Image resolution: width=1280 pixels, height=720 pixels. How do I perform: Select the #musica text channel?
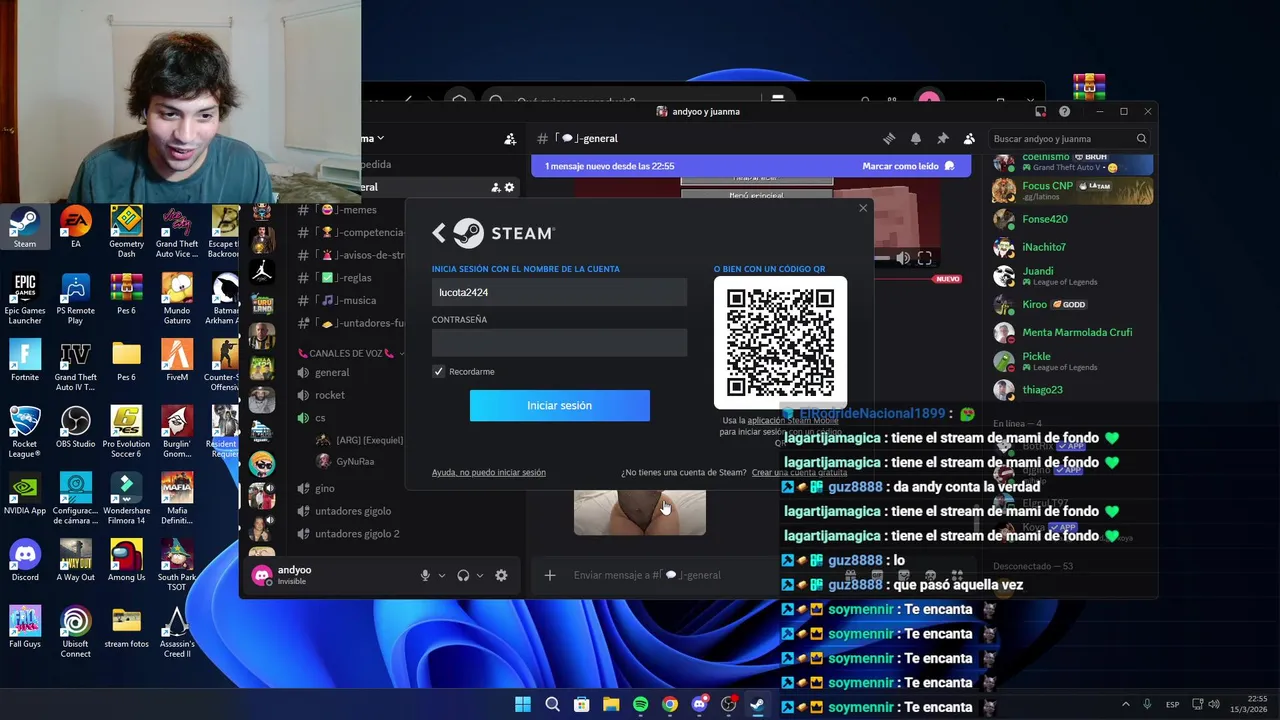(350, 300)
